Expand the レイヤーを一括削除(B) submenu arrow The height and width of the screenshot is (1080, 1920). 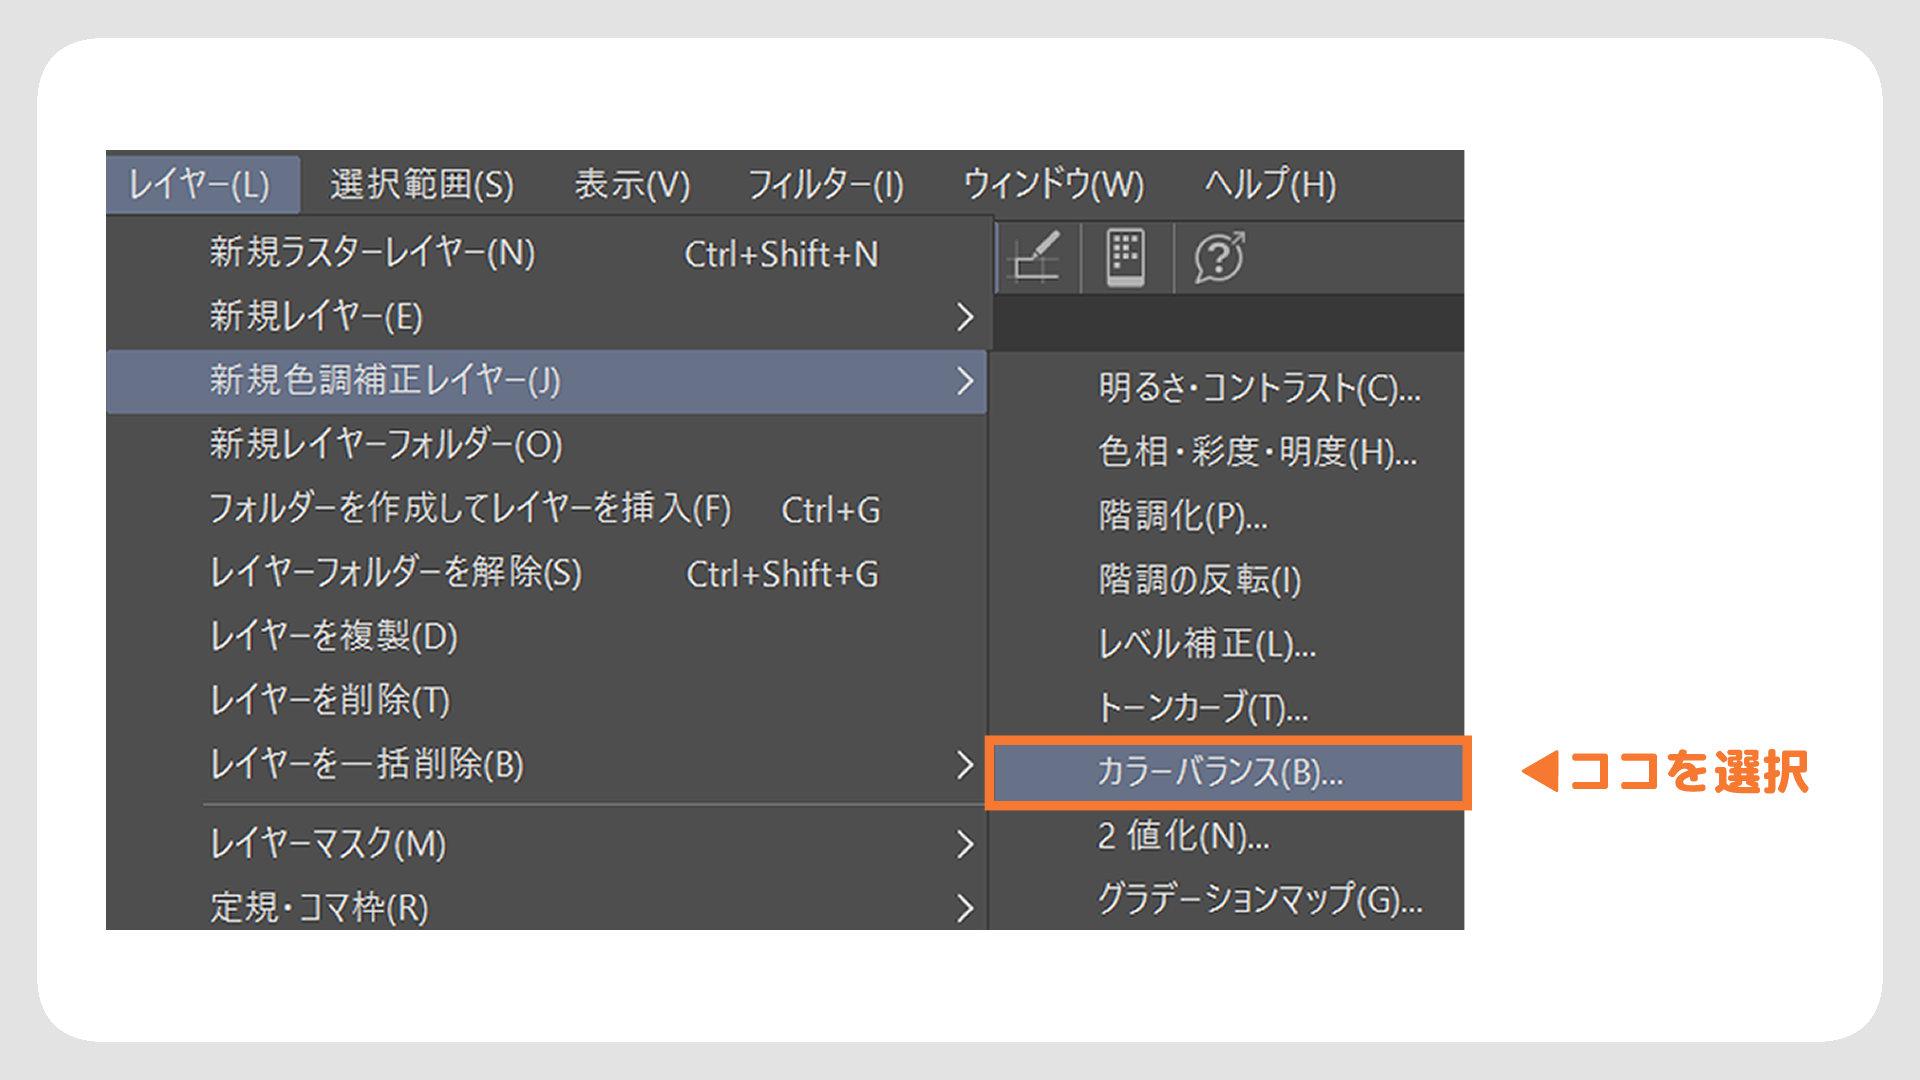964,765
